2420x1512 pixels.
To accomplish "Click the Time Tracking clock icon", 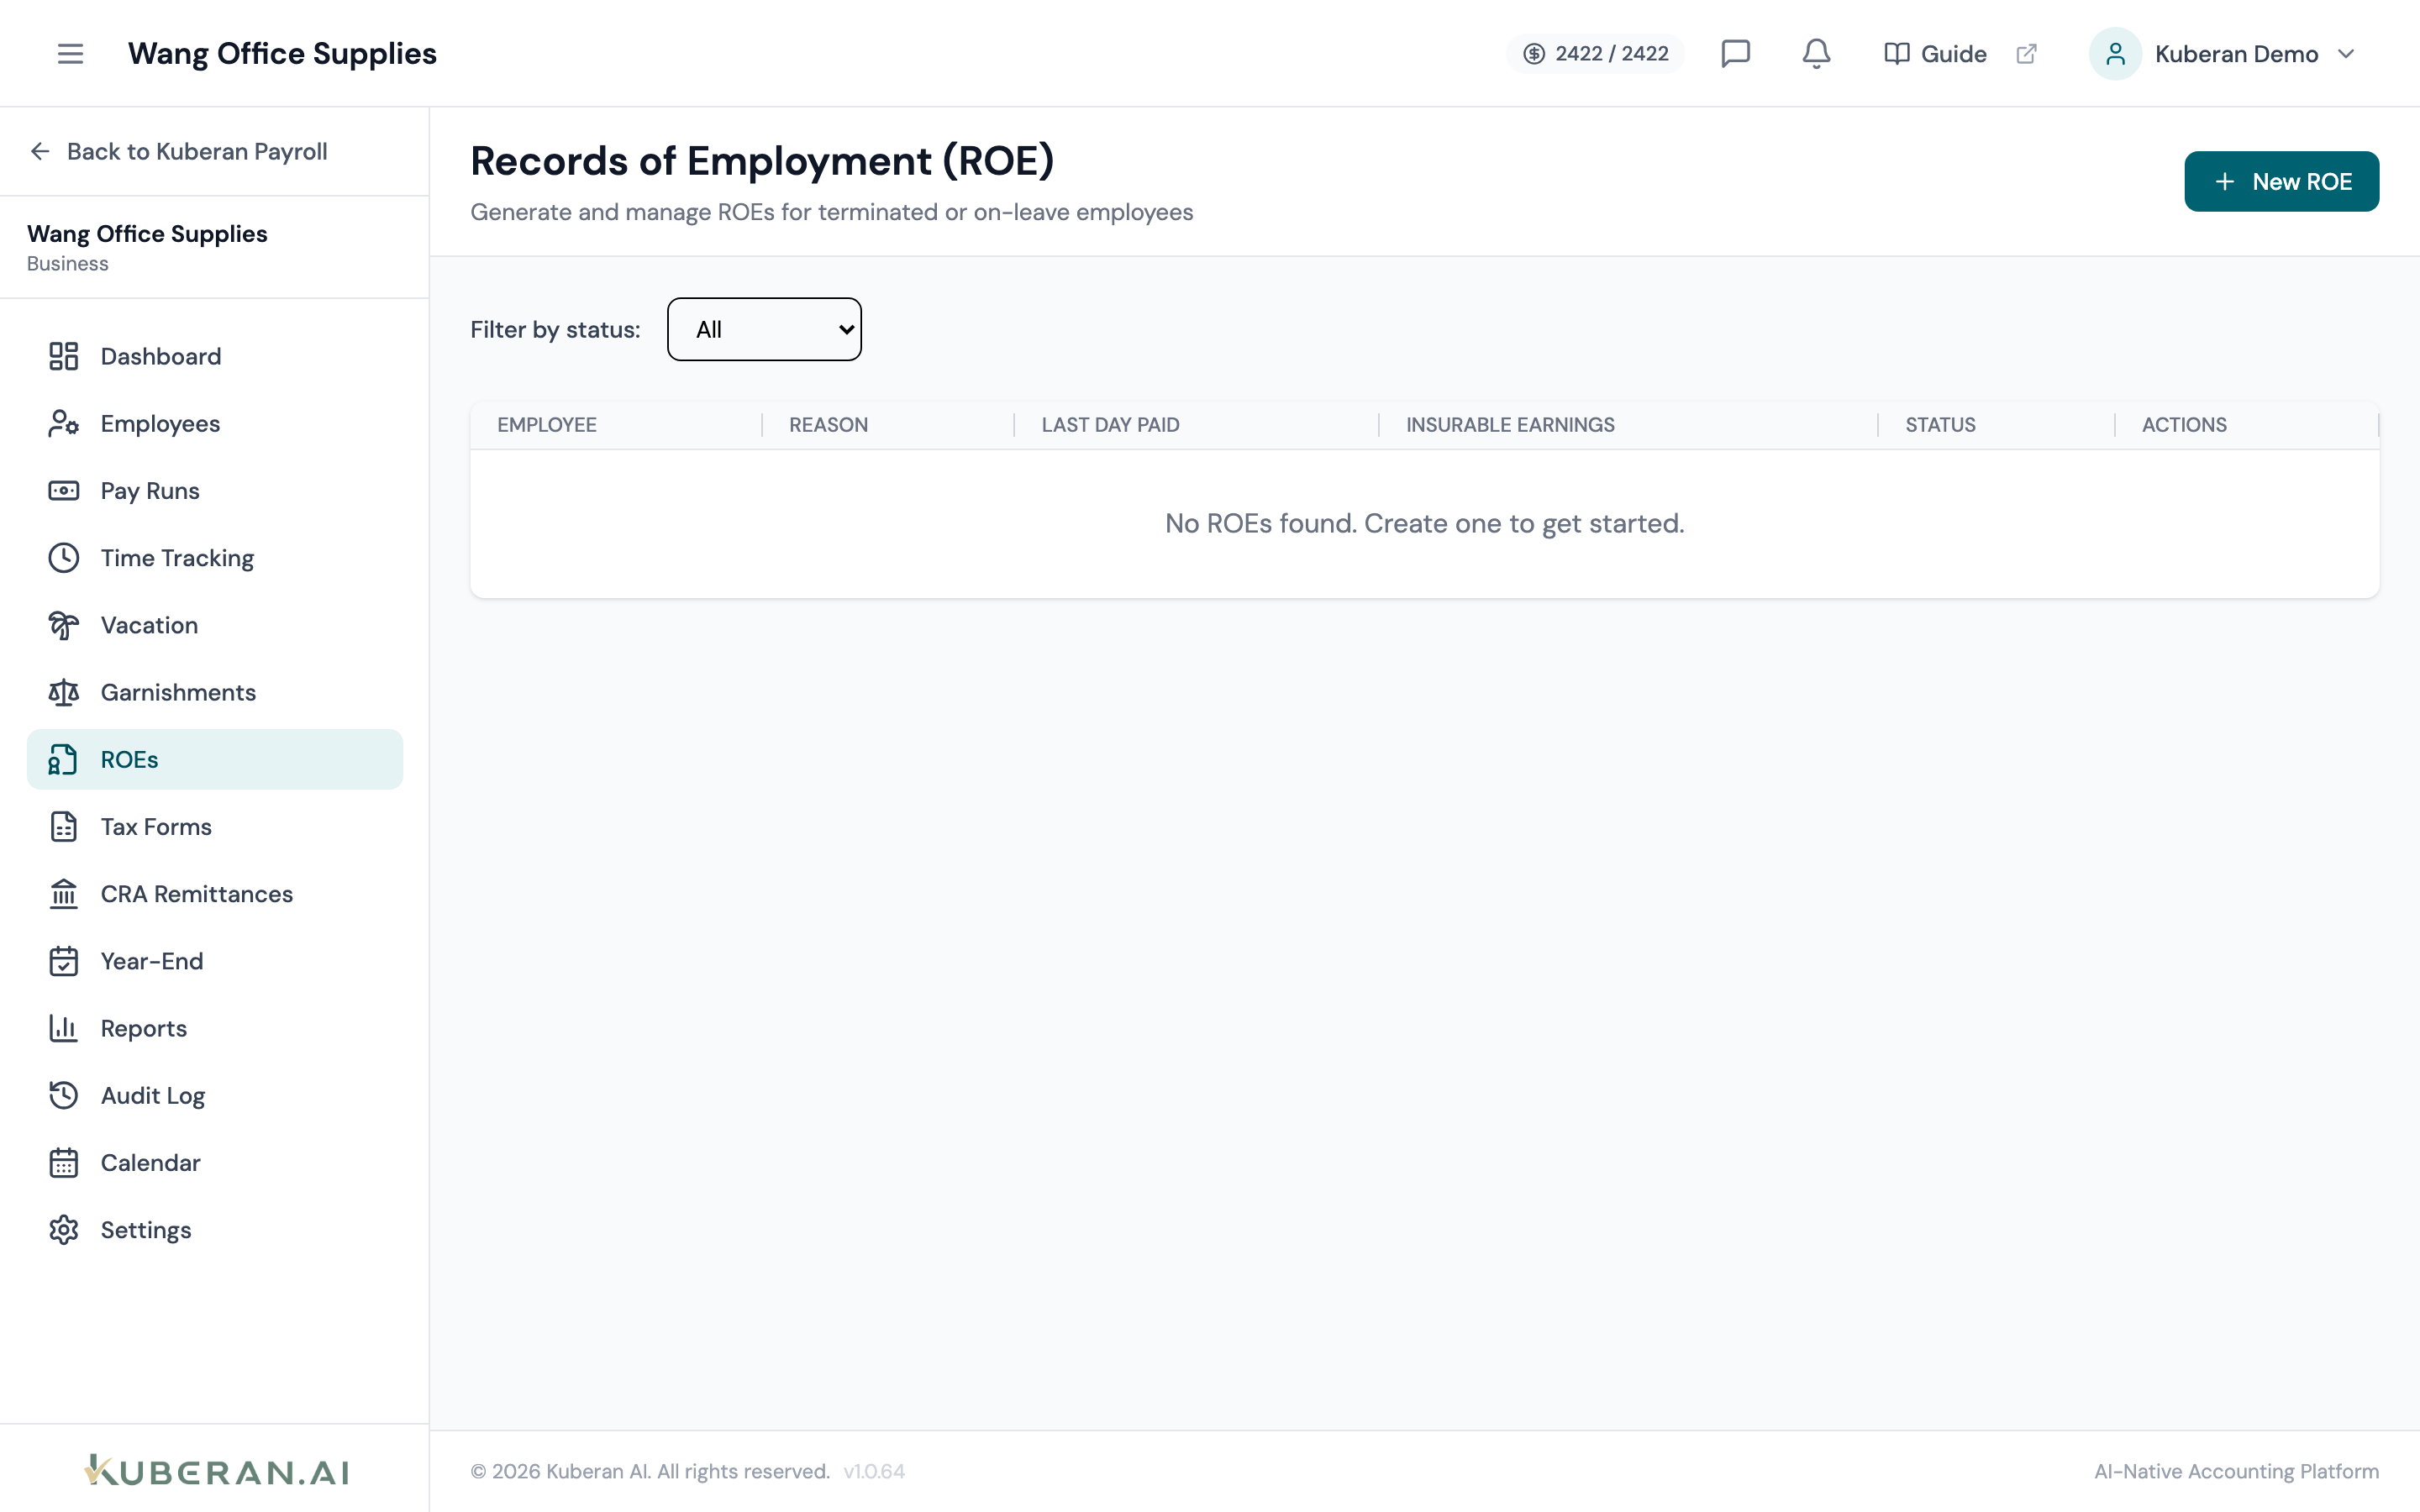I will click(x=64, y=557).
